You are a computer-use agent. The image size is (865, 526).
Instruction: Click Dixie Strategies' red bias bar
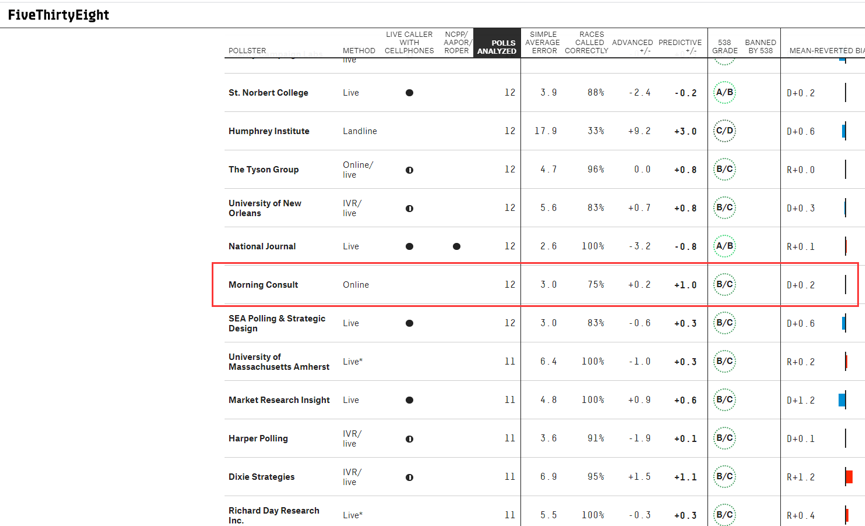(x=849, y=477)
